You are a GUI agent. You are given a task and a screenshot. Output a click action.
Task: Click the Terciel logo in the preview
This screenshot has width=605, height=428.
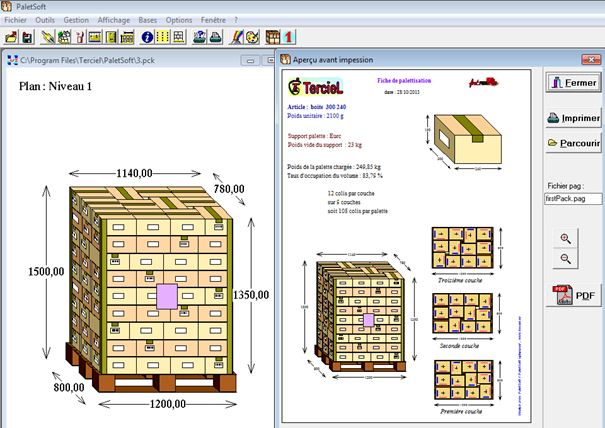pyautogui.click(x=315, y=87)
